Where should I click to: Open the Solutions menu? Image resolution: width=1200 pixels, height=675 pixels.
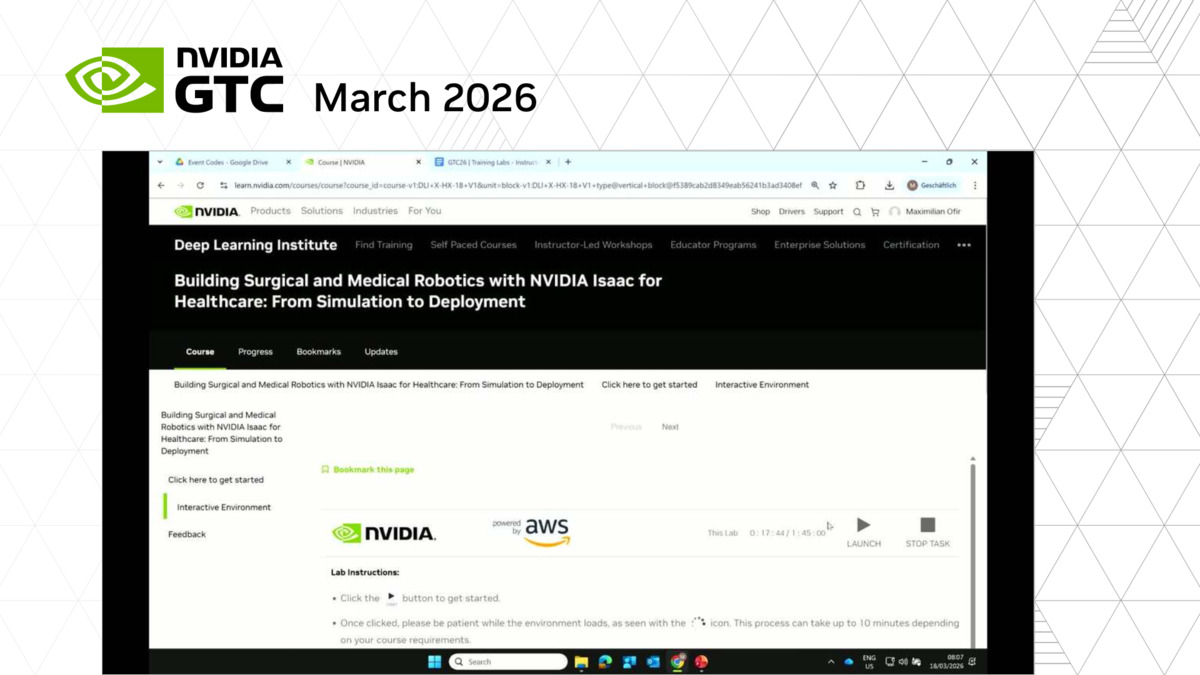[x=322, y=211]
